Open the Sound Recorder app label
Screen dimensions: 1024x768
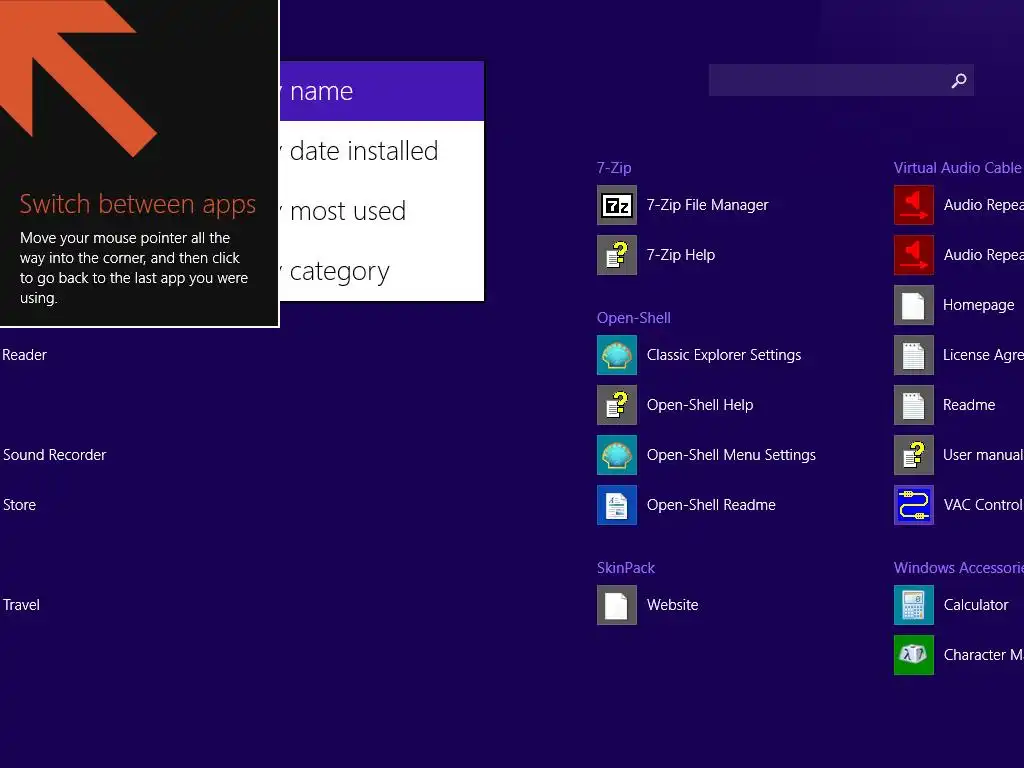(x=55, y=455)
